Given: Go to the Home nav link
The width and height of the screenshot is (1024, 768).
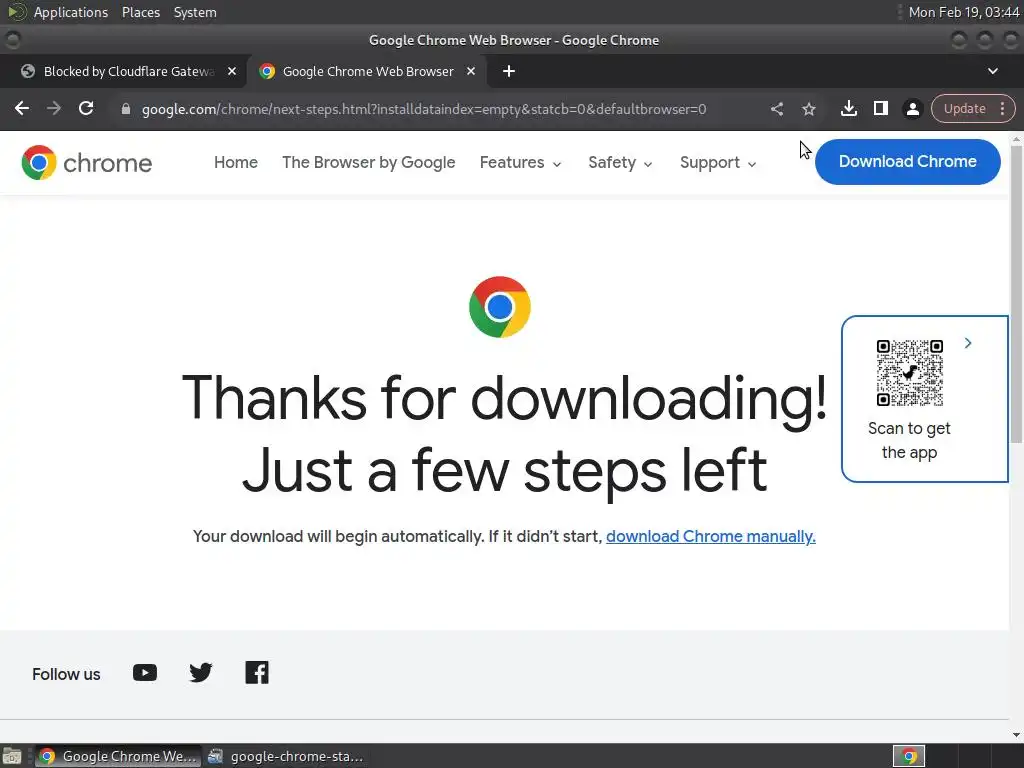Looking at the screenshot, I should pyautogui.click(x=236, y=162).
